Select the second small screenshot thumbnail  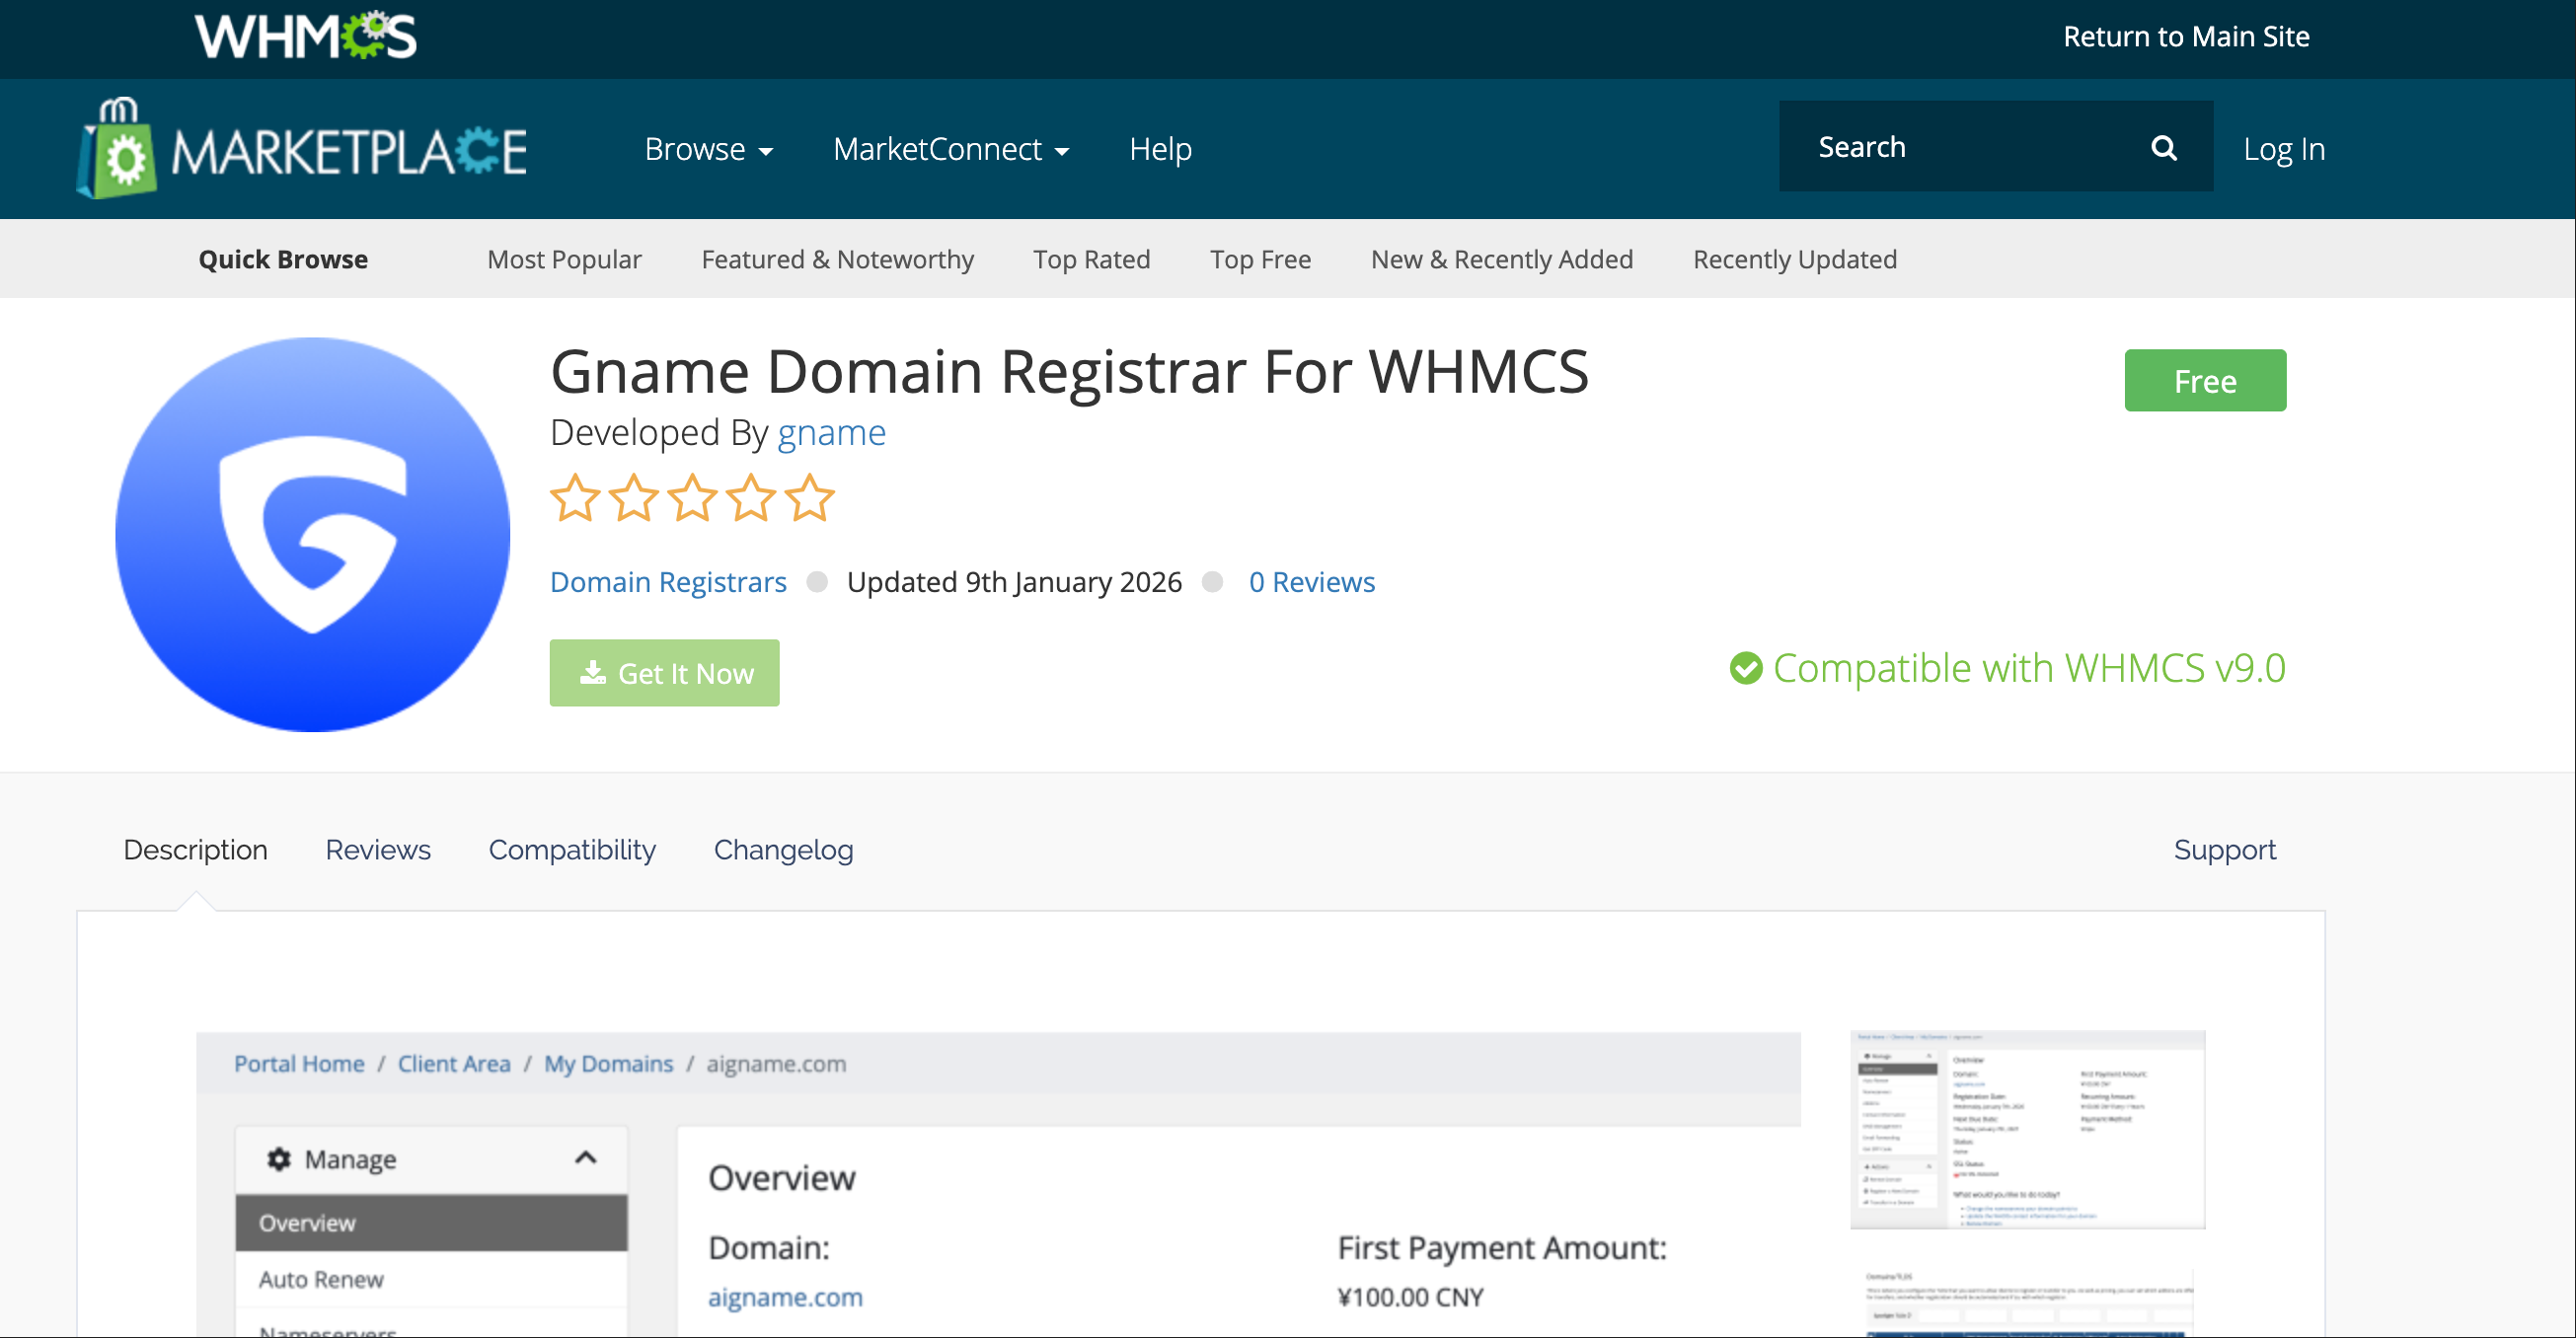pyautogui.click(x=2027, y=1303)
